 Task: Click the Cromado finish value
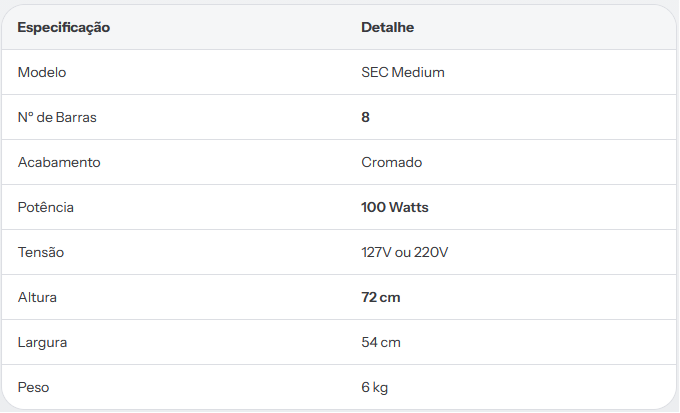tap(392, 162)
